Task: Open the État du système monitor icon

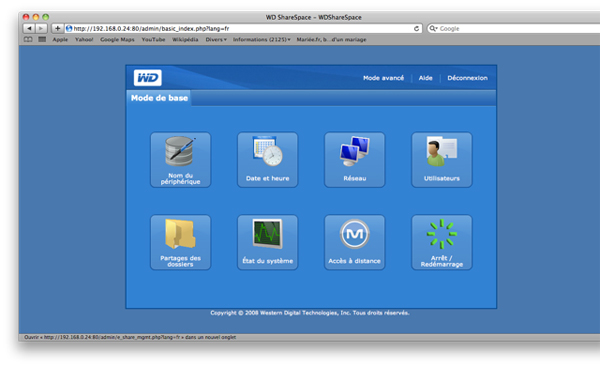Action: (x=267, y=242)
